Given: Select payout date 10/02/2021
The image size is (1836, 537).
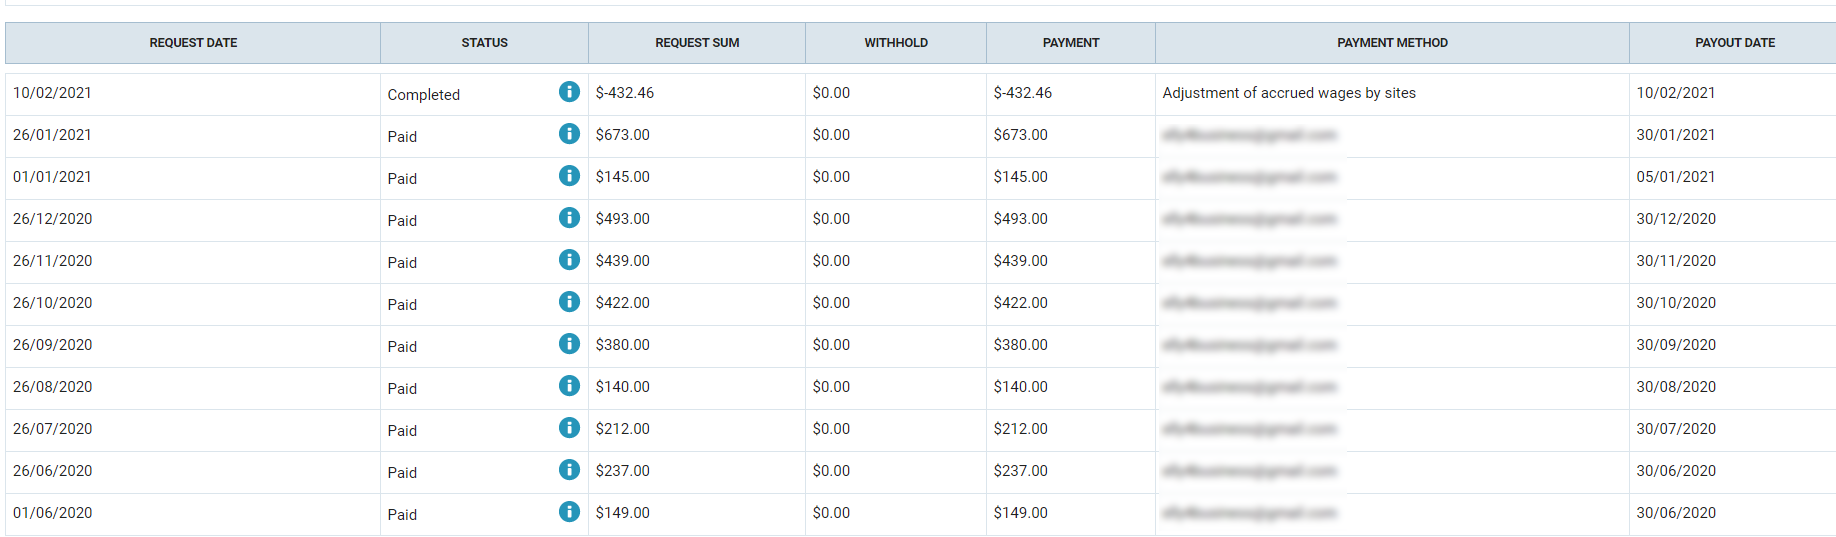Looking at the screenshot, I should (x=1676, y=93).
